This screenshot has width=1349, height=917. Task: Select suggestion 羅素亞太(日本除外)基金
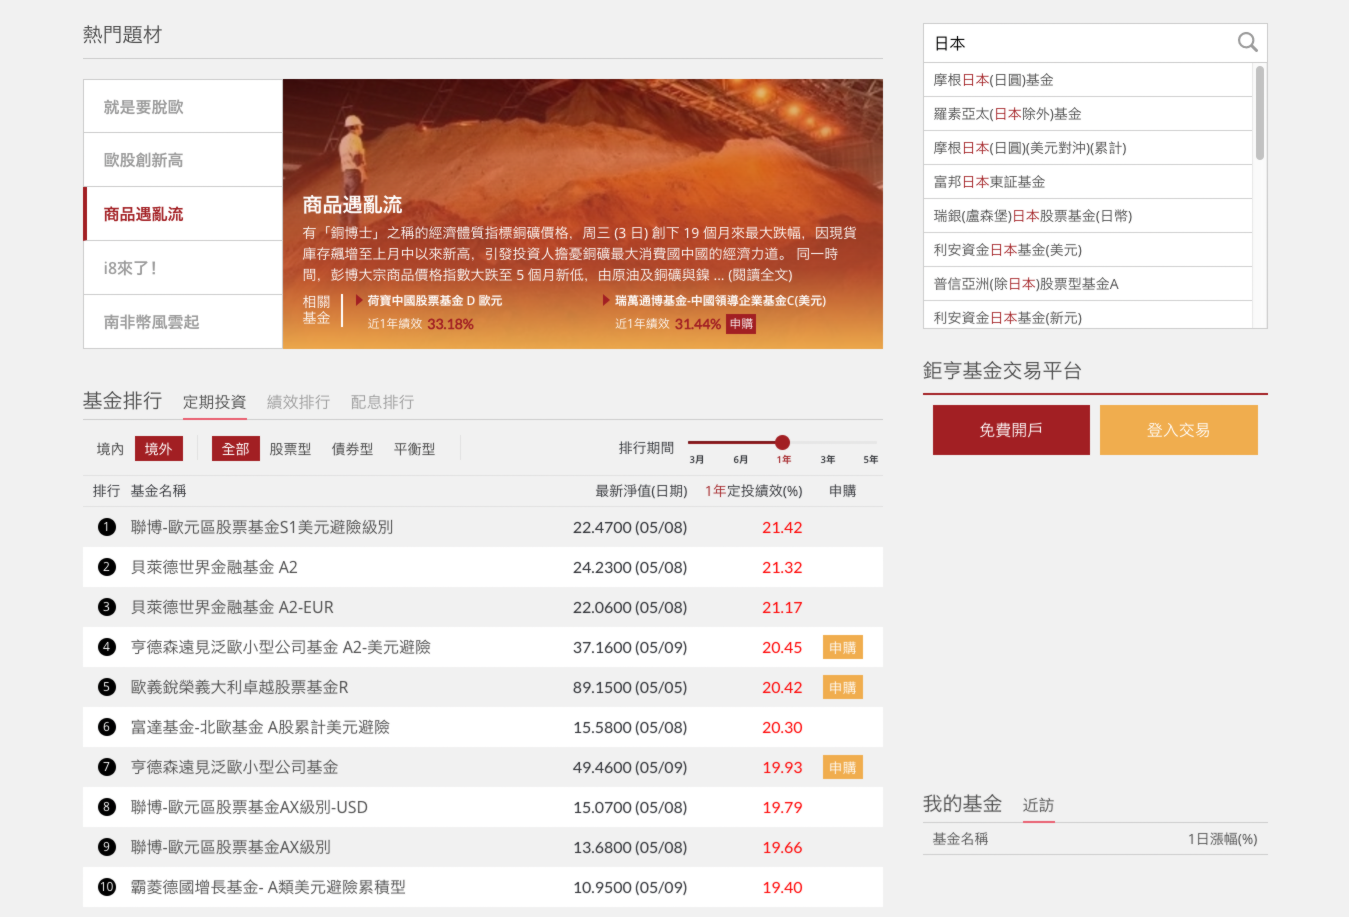pos(1088,114)
